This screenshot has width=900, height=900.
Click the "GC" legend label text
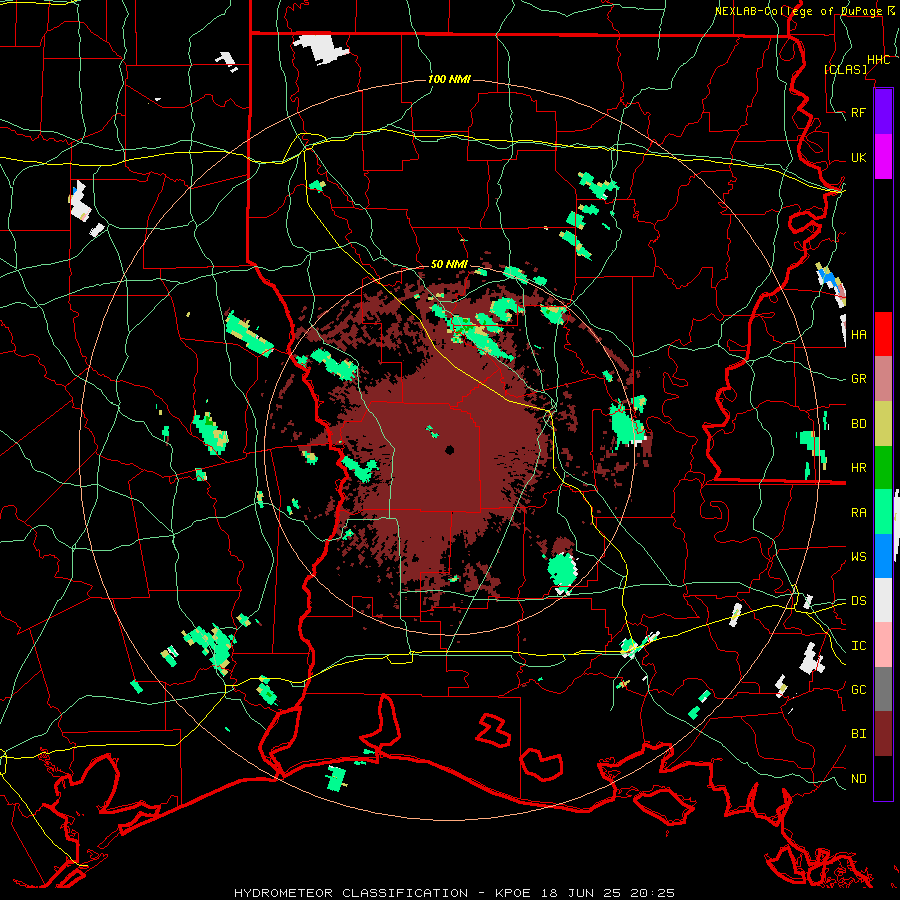[859, 689]
